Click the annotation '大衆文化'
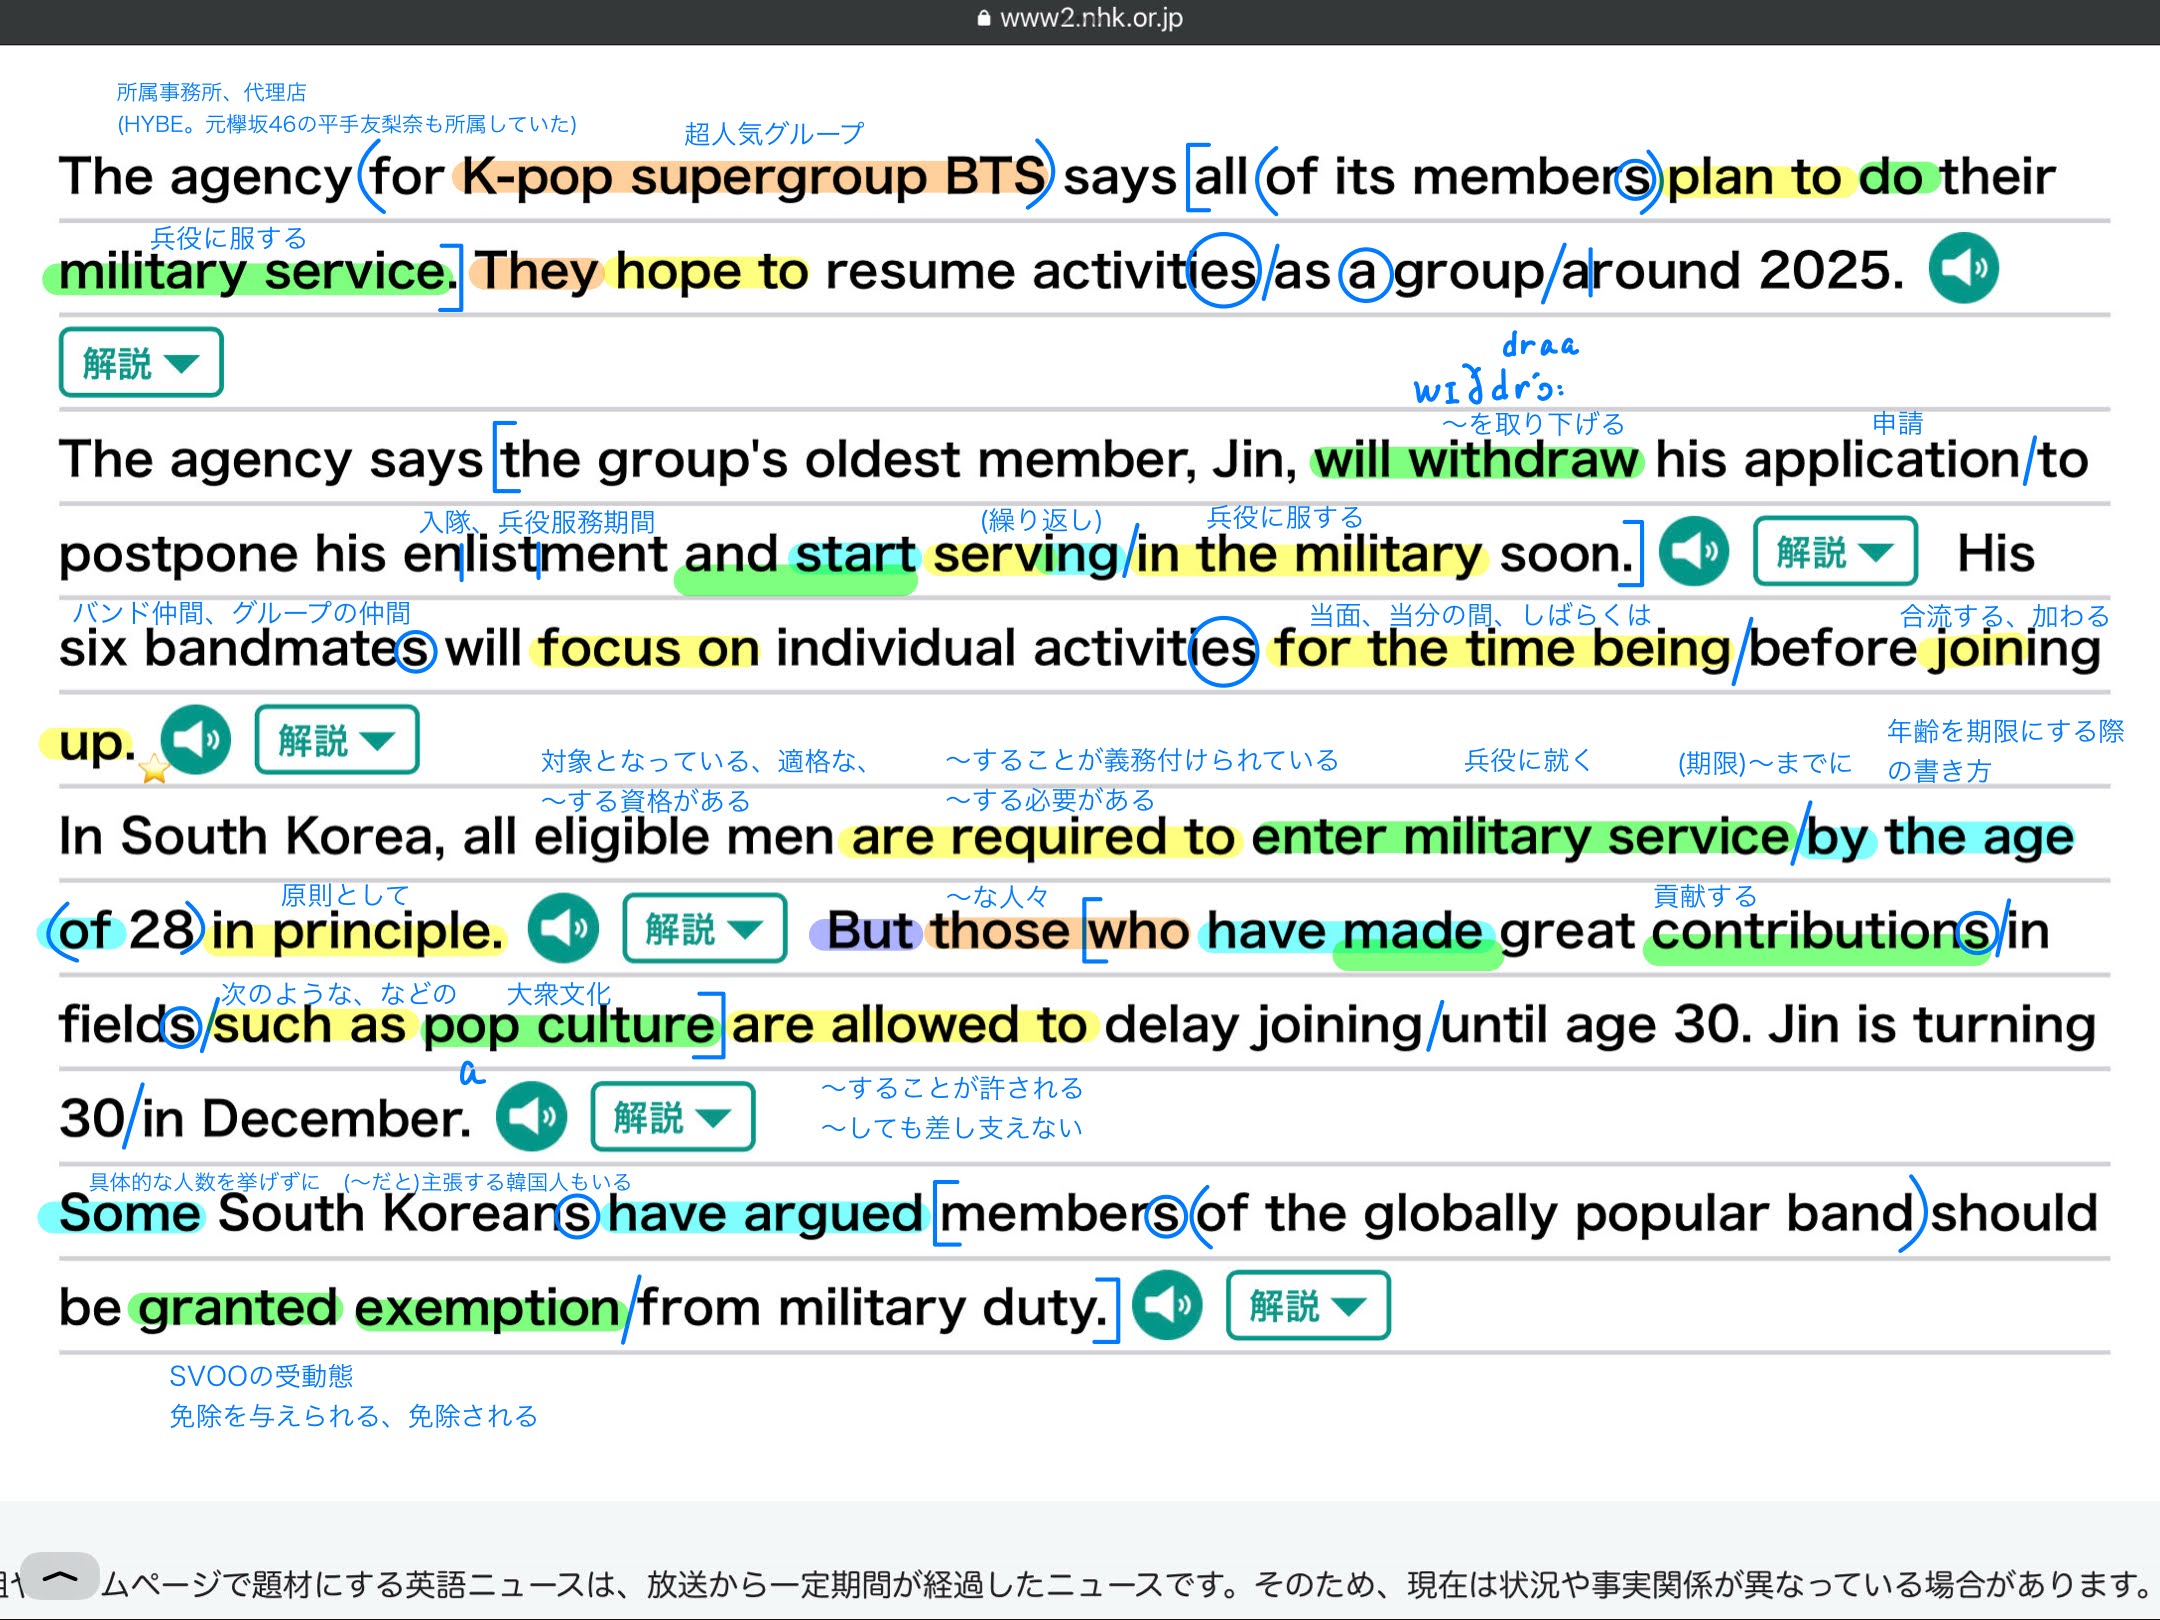Image resolution: width=2160 pixels, height=1620 pixels. tap(558, 993)
